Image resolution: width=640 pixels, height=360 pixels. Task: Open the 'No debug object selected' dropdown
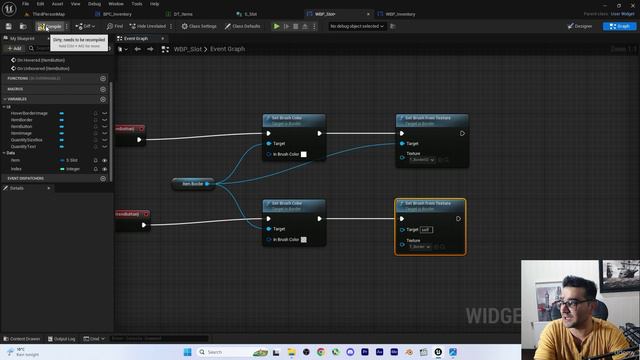point(357,26)
